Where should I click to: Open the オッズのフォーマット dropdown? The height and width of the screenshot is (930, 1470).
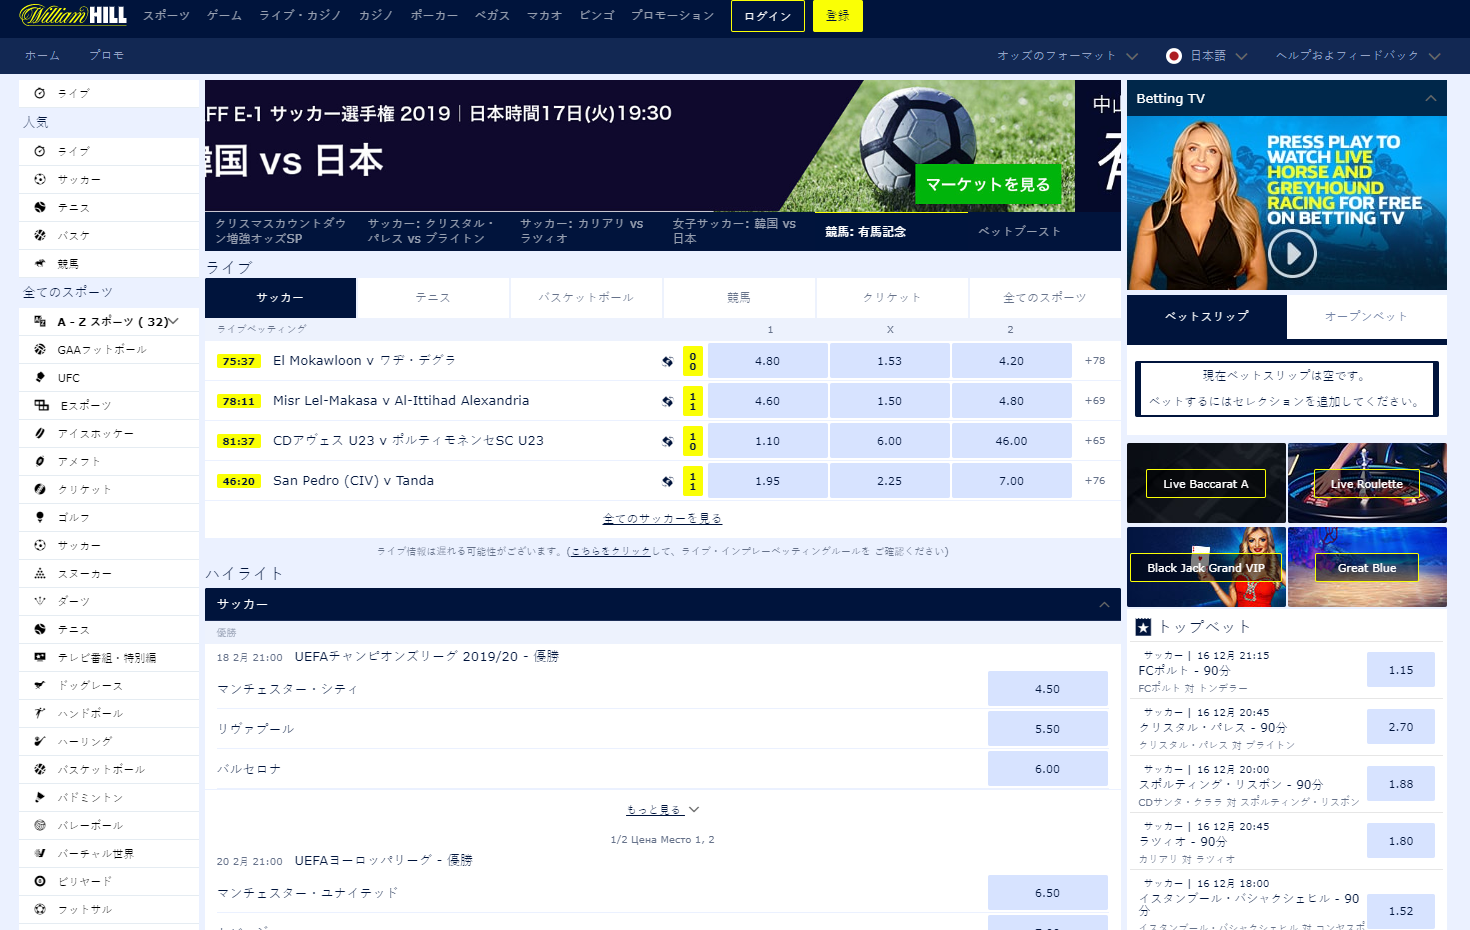(x=1067, y=56)
